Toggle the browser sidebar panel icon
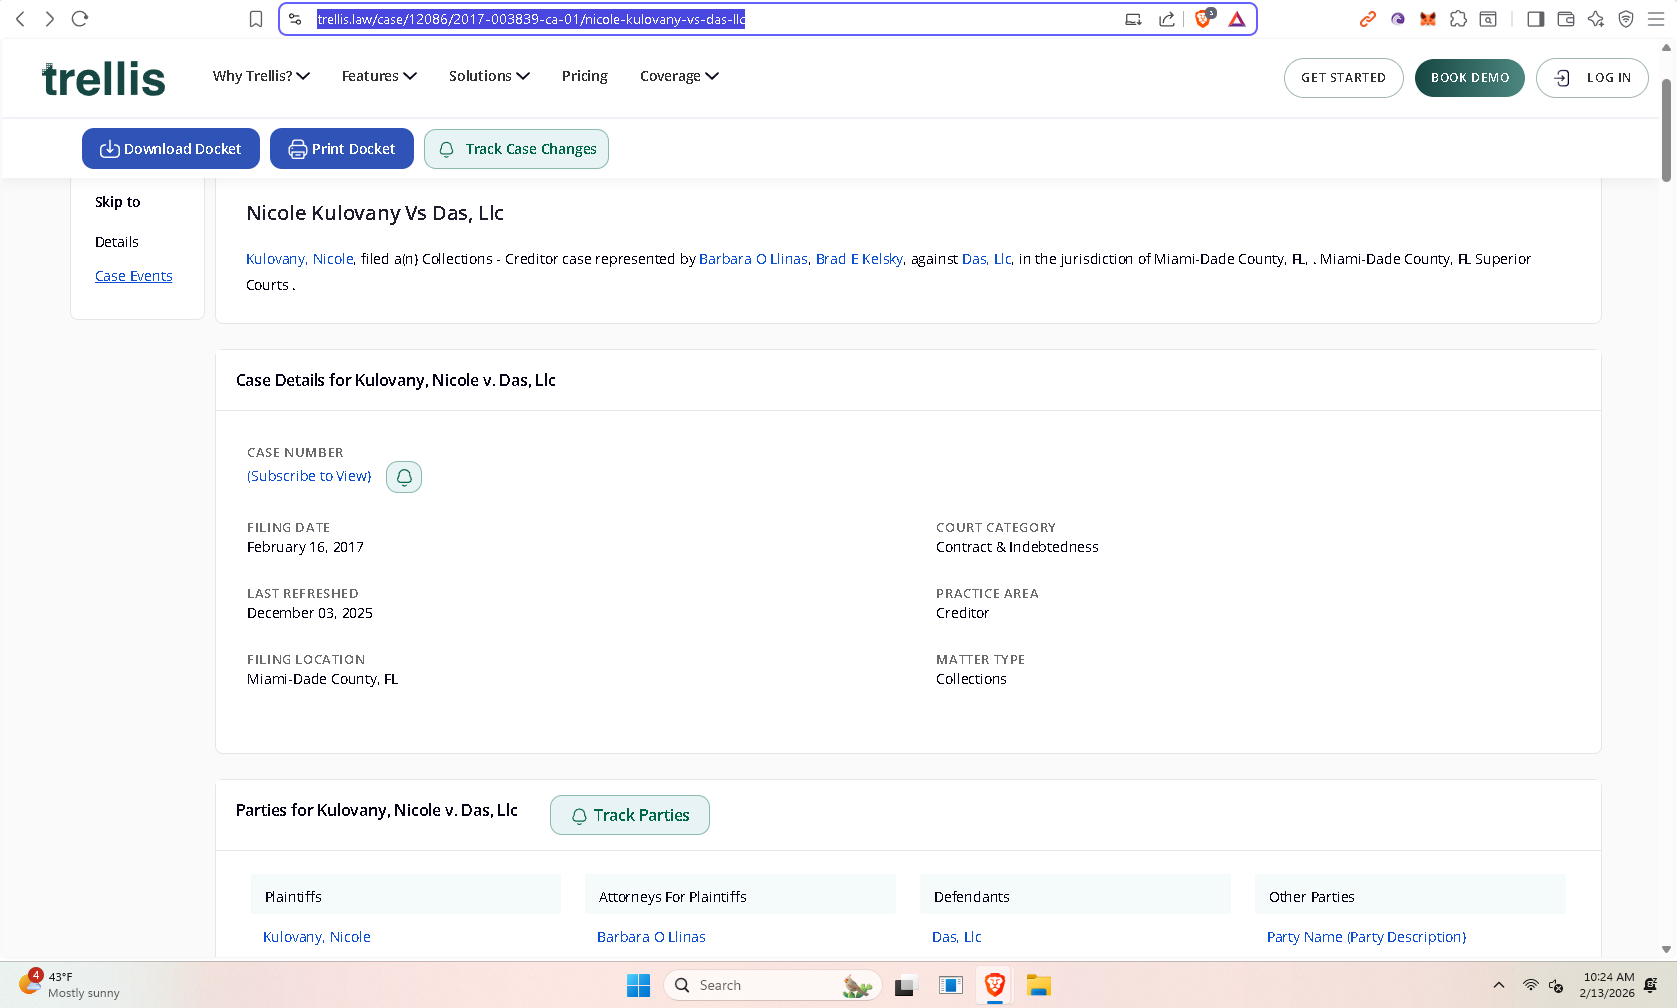This screenshot has width=1677, height=1008. click(x=1535, y=19)
